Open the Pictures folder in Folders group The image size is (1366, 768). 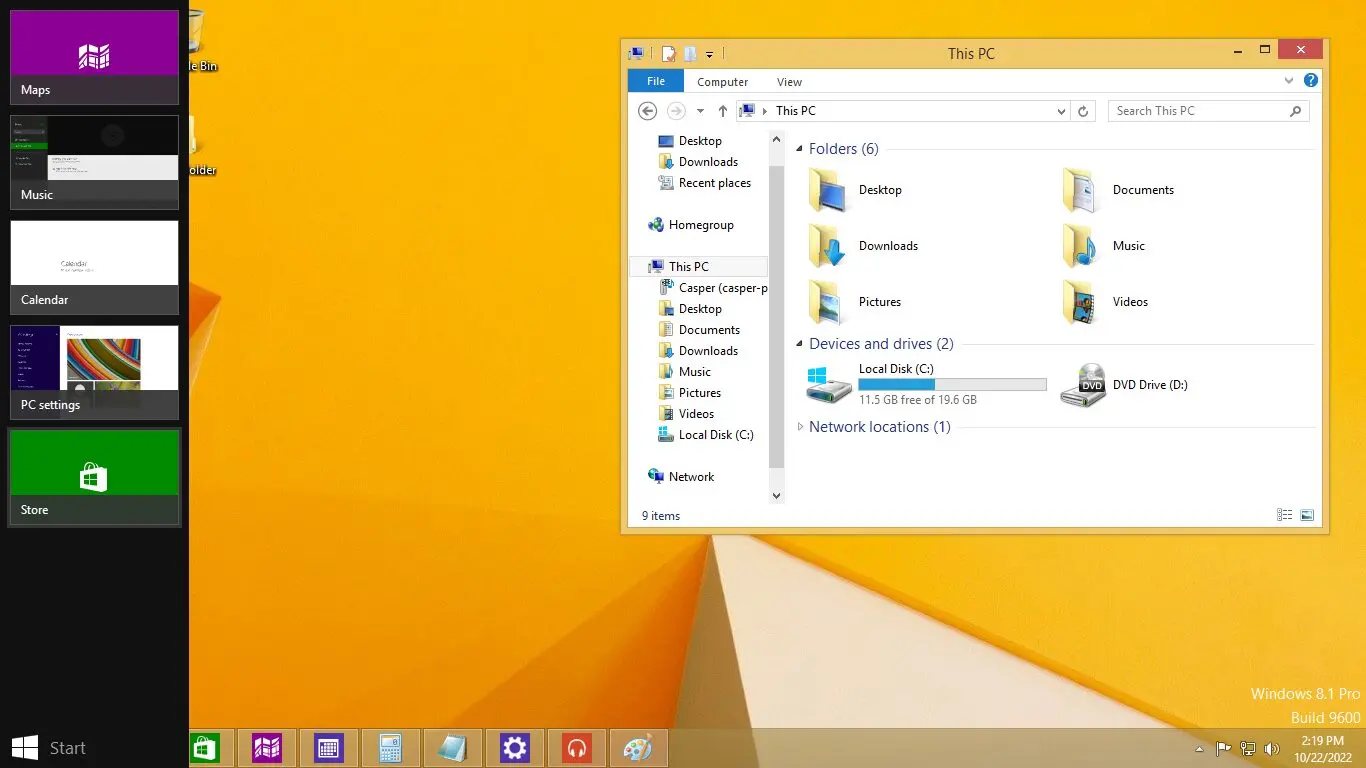click(828, 302)
